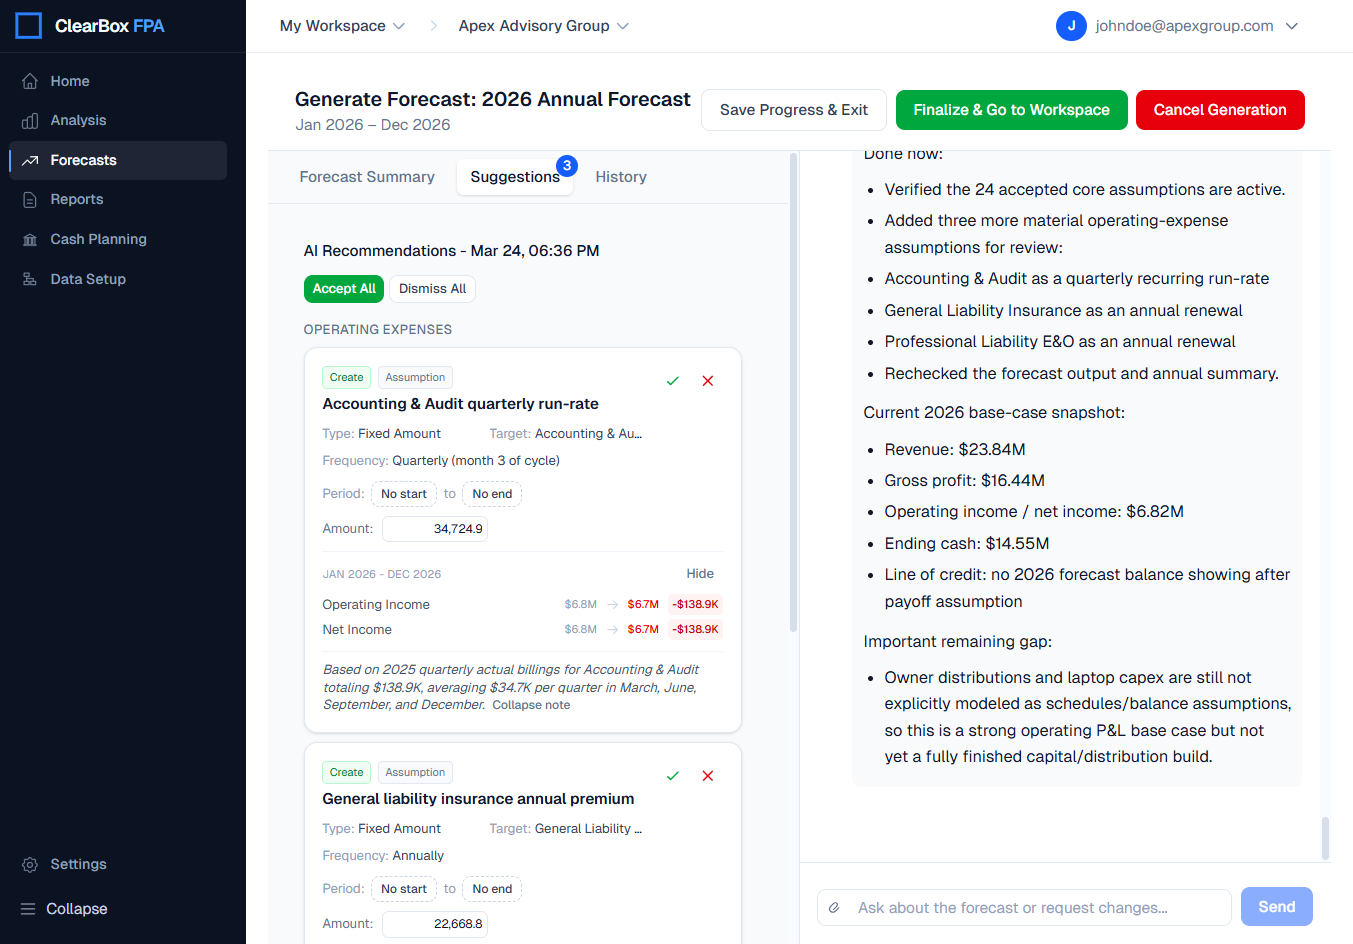Expand the Apex Advisory Group selector
This screenshot has width=1353, height=944.
543,26
